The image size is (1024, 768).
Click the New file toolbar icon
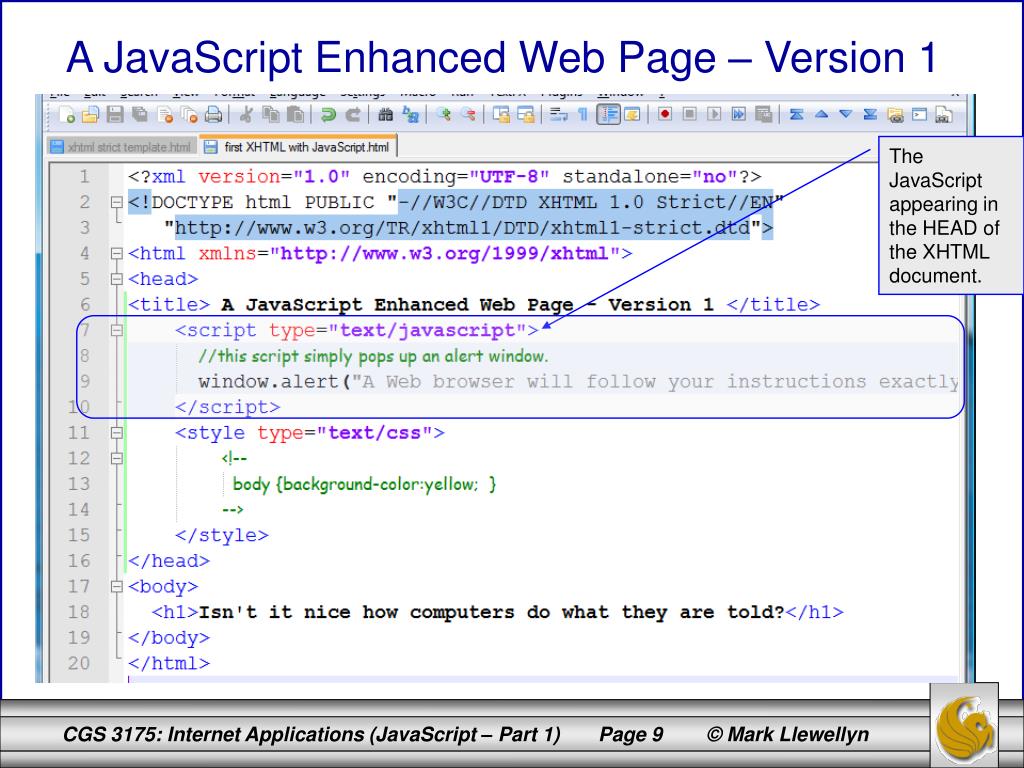66,115
